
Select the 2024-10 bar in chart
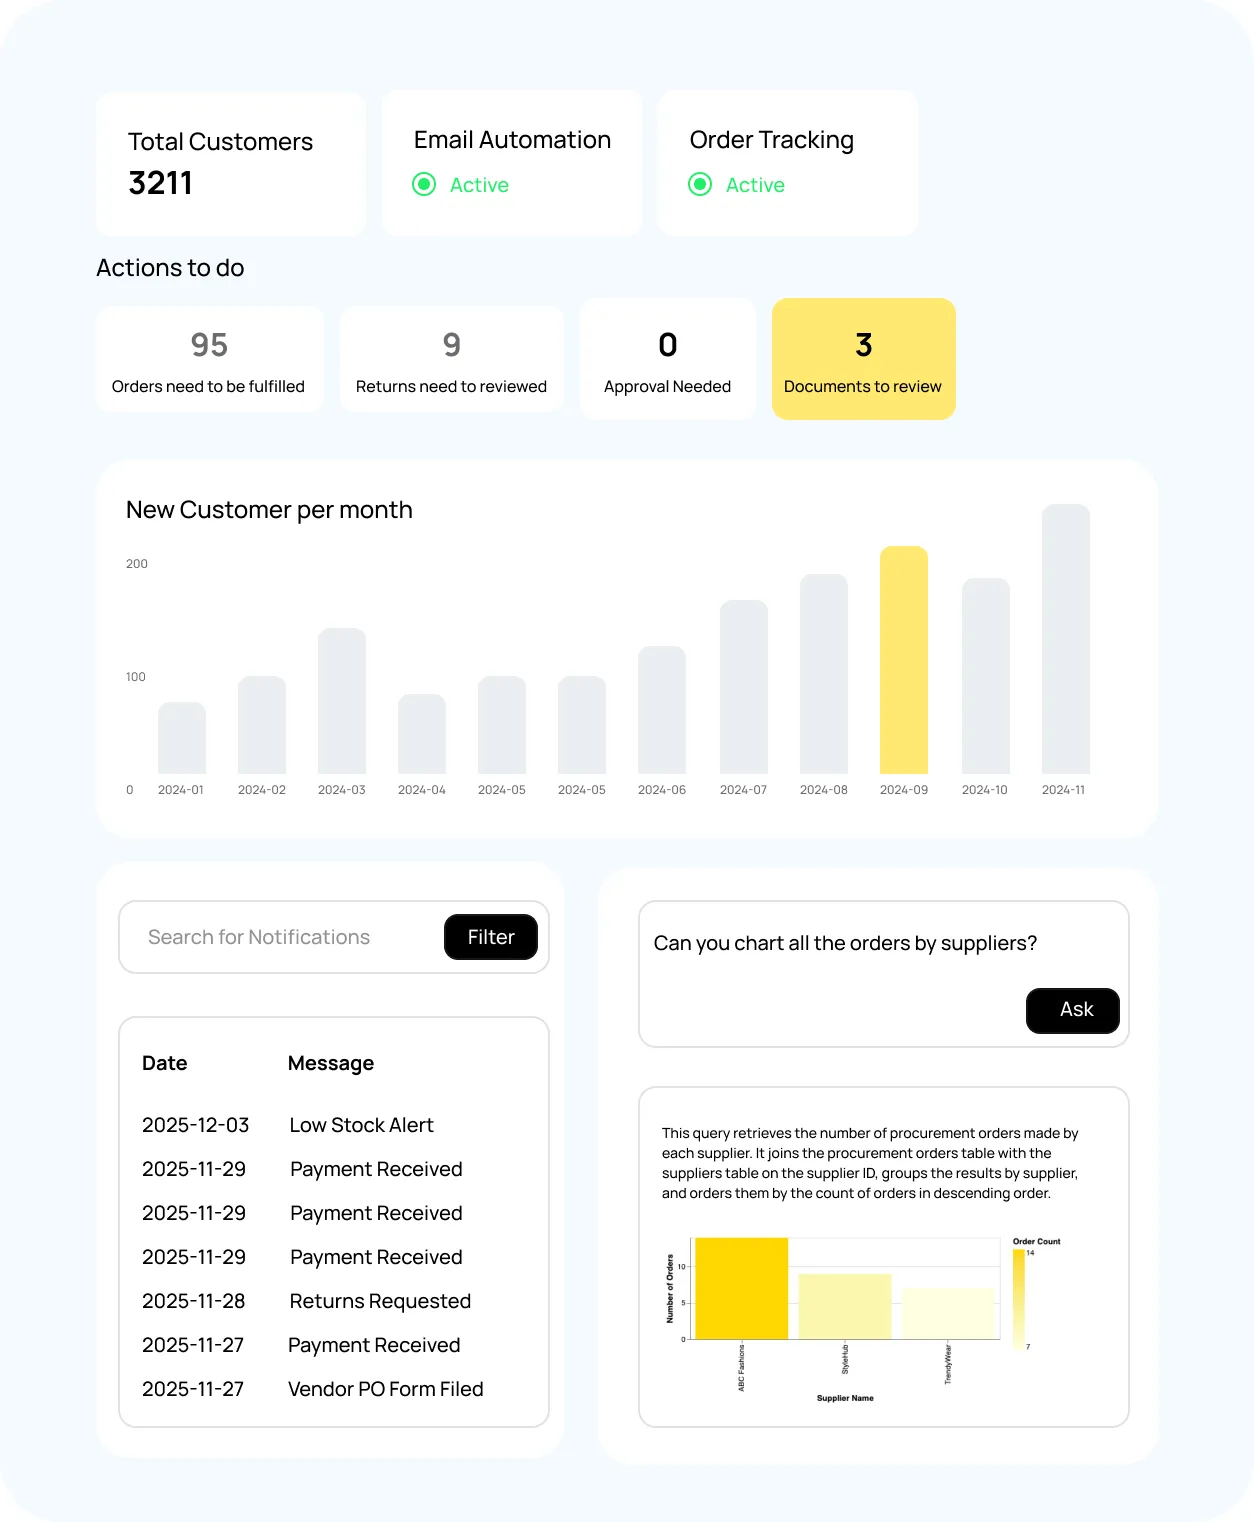986,676
